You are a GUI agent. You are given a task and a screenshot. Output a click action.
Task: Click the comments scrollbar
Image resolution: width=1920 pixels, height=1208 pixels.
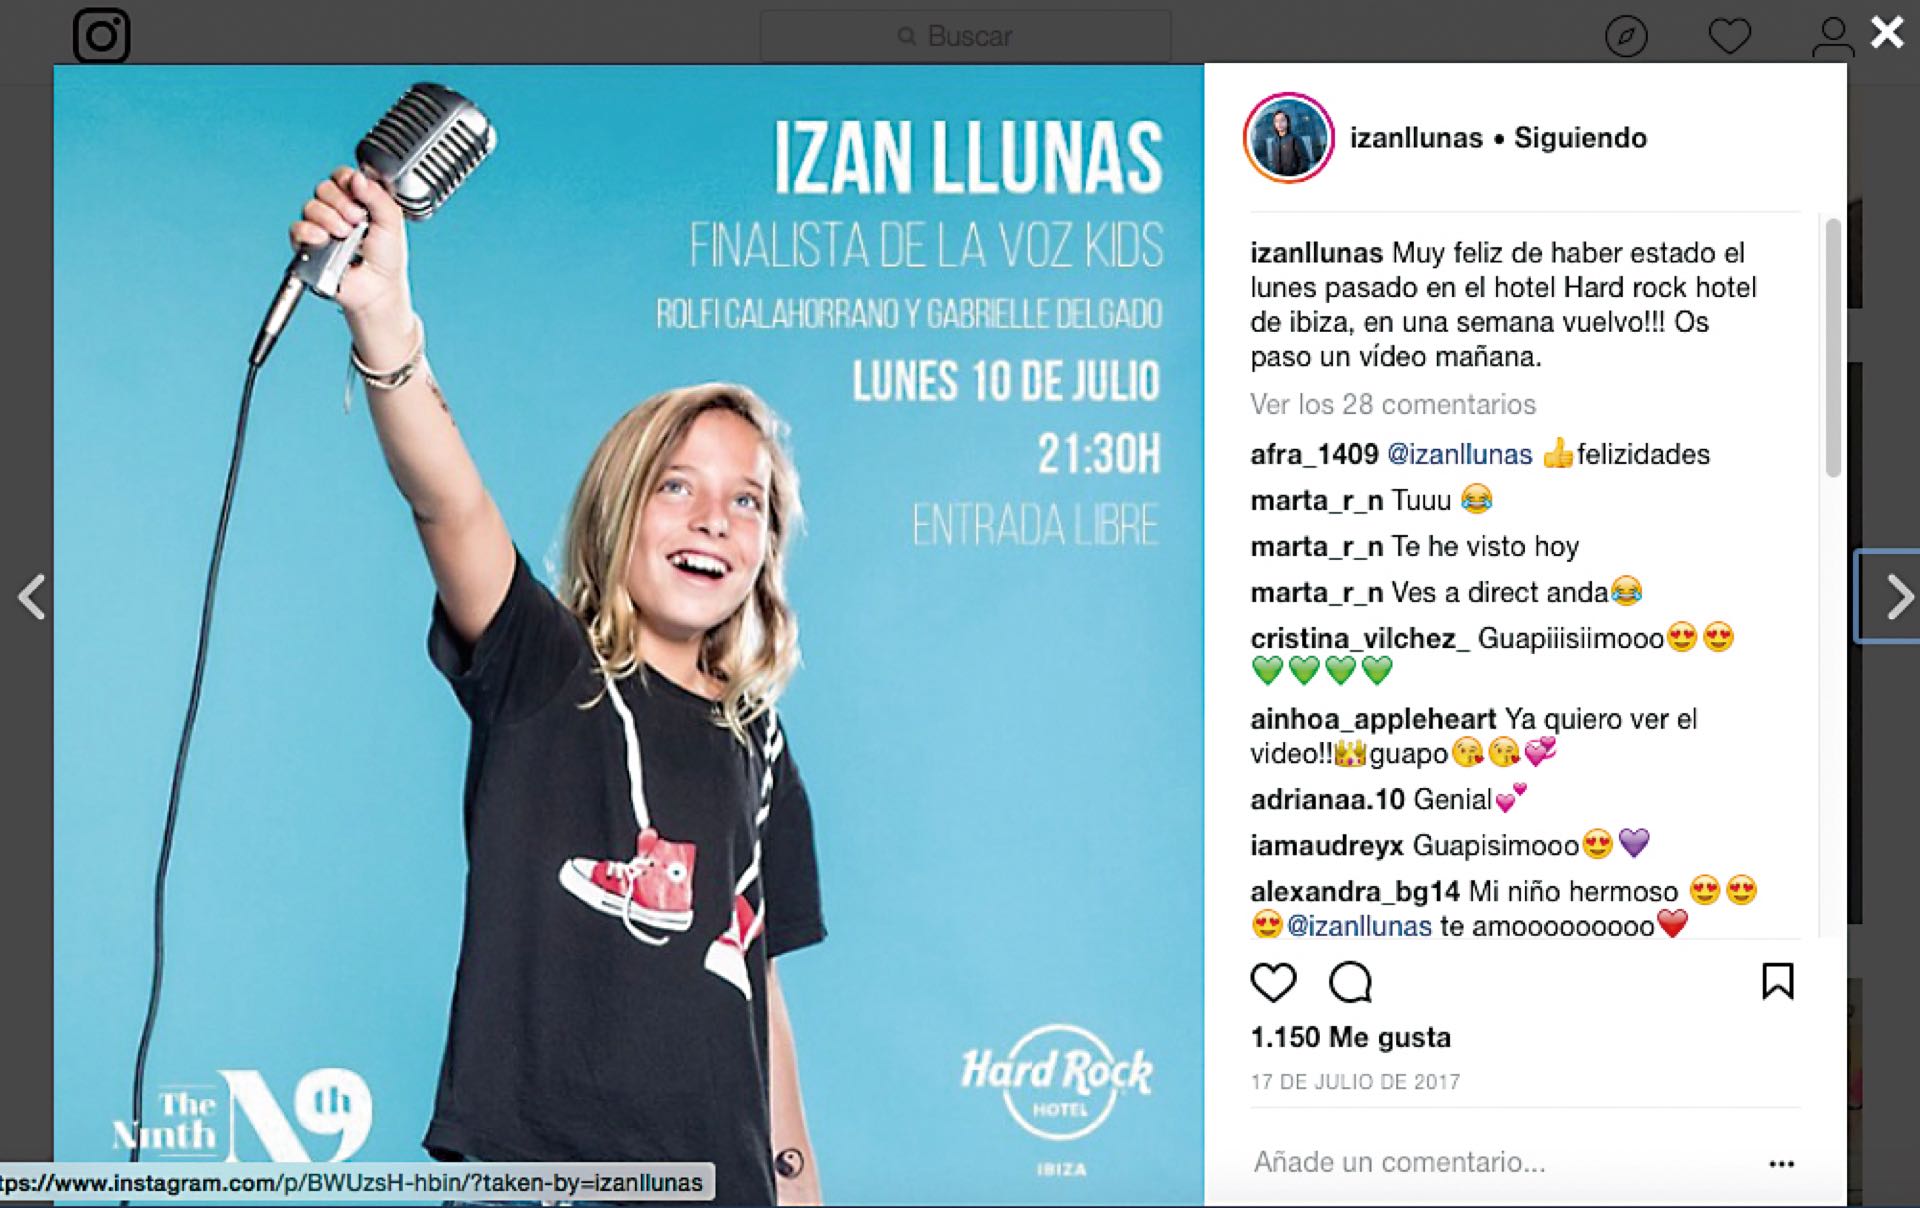1832,347
